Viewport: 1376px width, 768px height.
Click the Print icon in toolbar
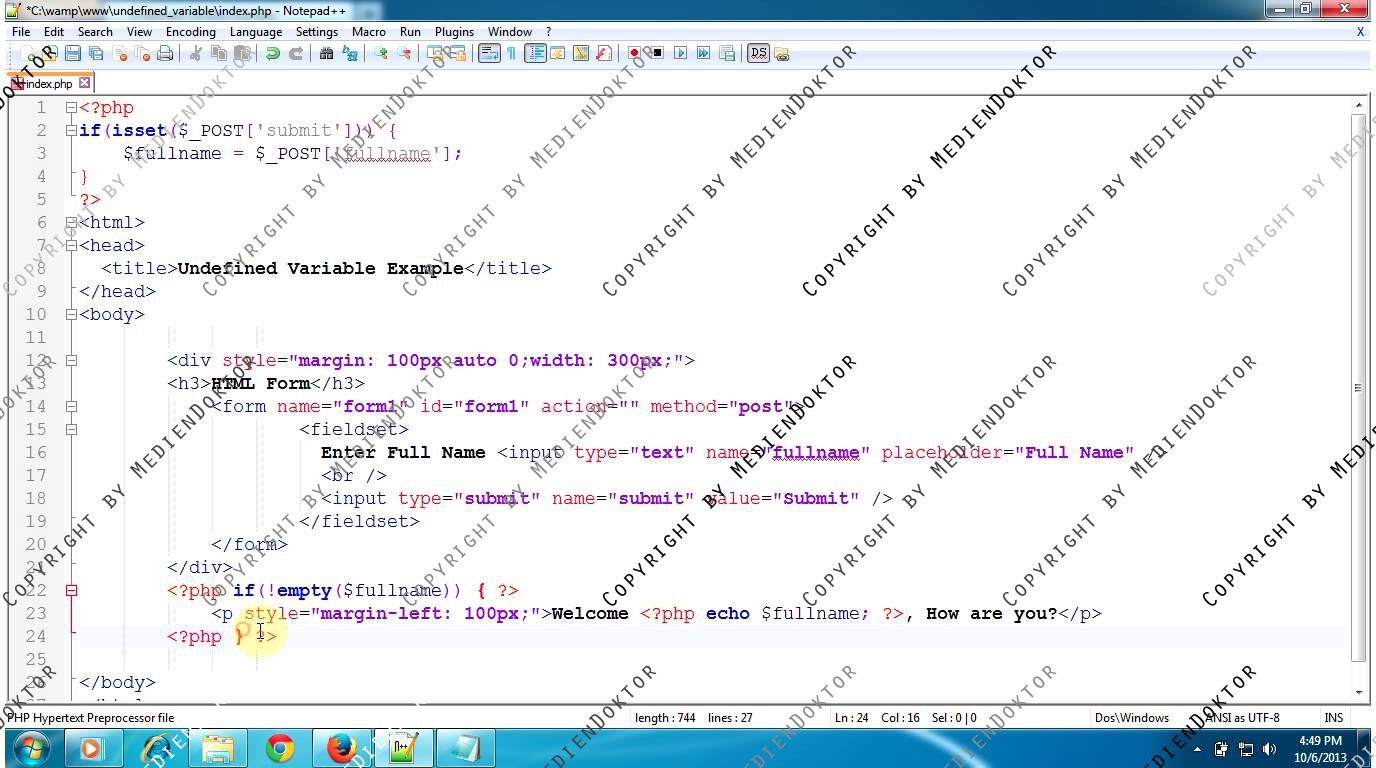[x=165, y=54]
